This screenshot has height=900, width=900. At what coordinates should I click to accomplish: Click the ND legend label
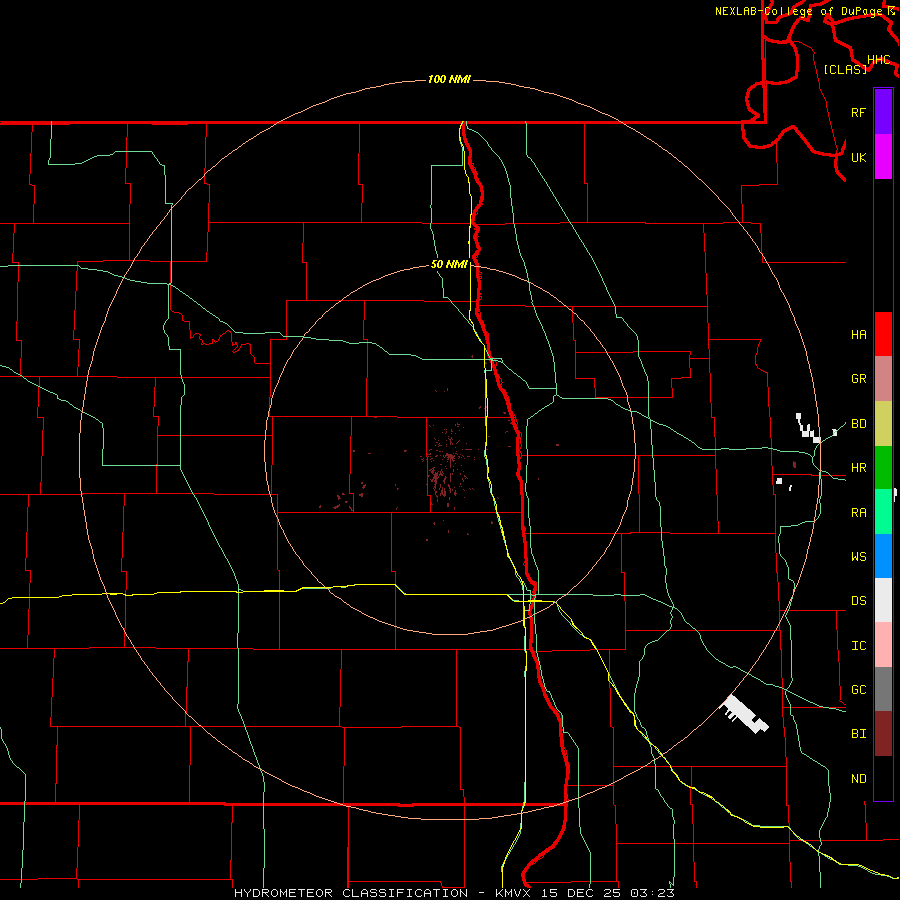(858, 779)
